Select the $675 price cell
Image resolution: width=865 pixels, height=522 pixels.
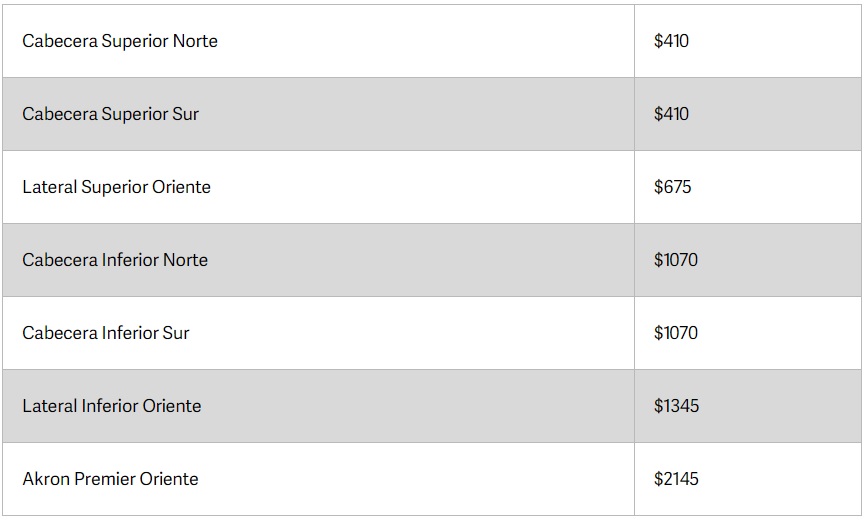tap(672, 187)
